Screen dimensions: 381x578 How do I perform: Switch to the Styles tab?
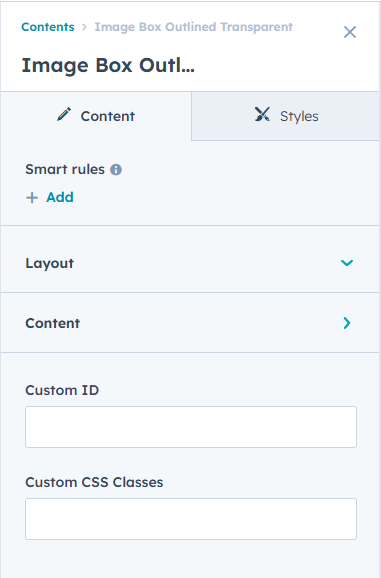[x=286, y=116]
